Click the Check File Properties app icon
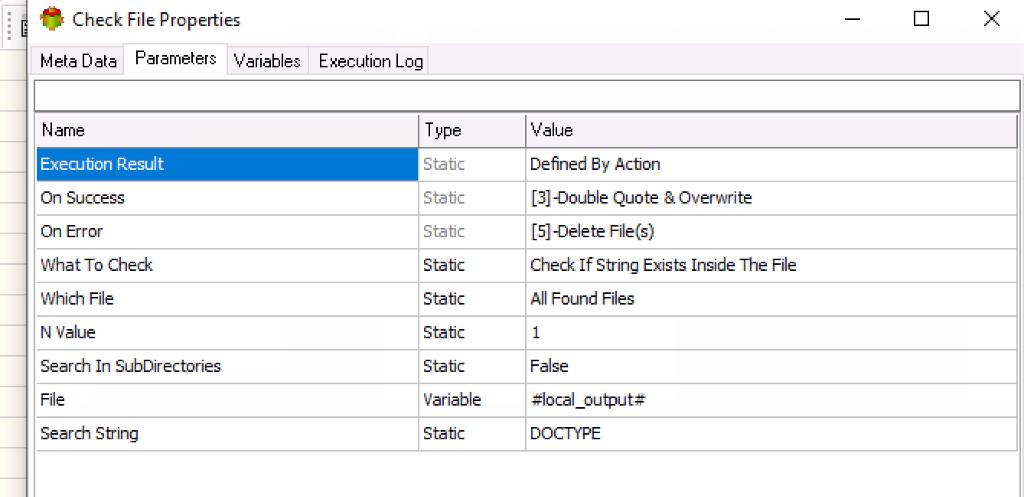1024x497 pixels. pyautogui.click(x=52, y=19)
